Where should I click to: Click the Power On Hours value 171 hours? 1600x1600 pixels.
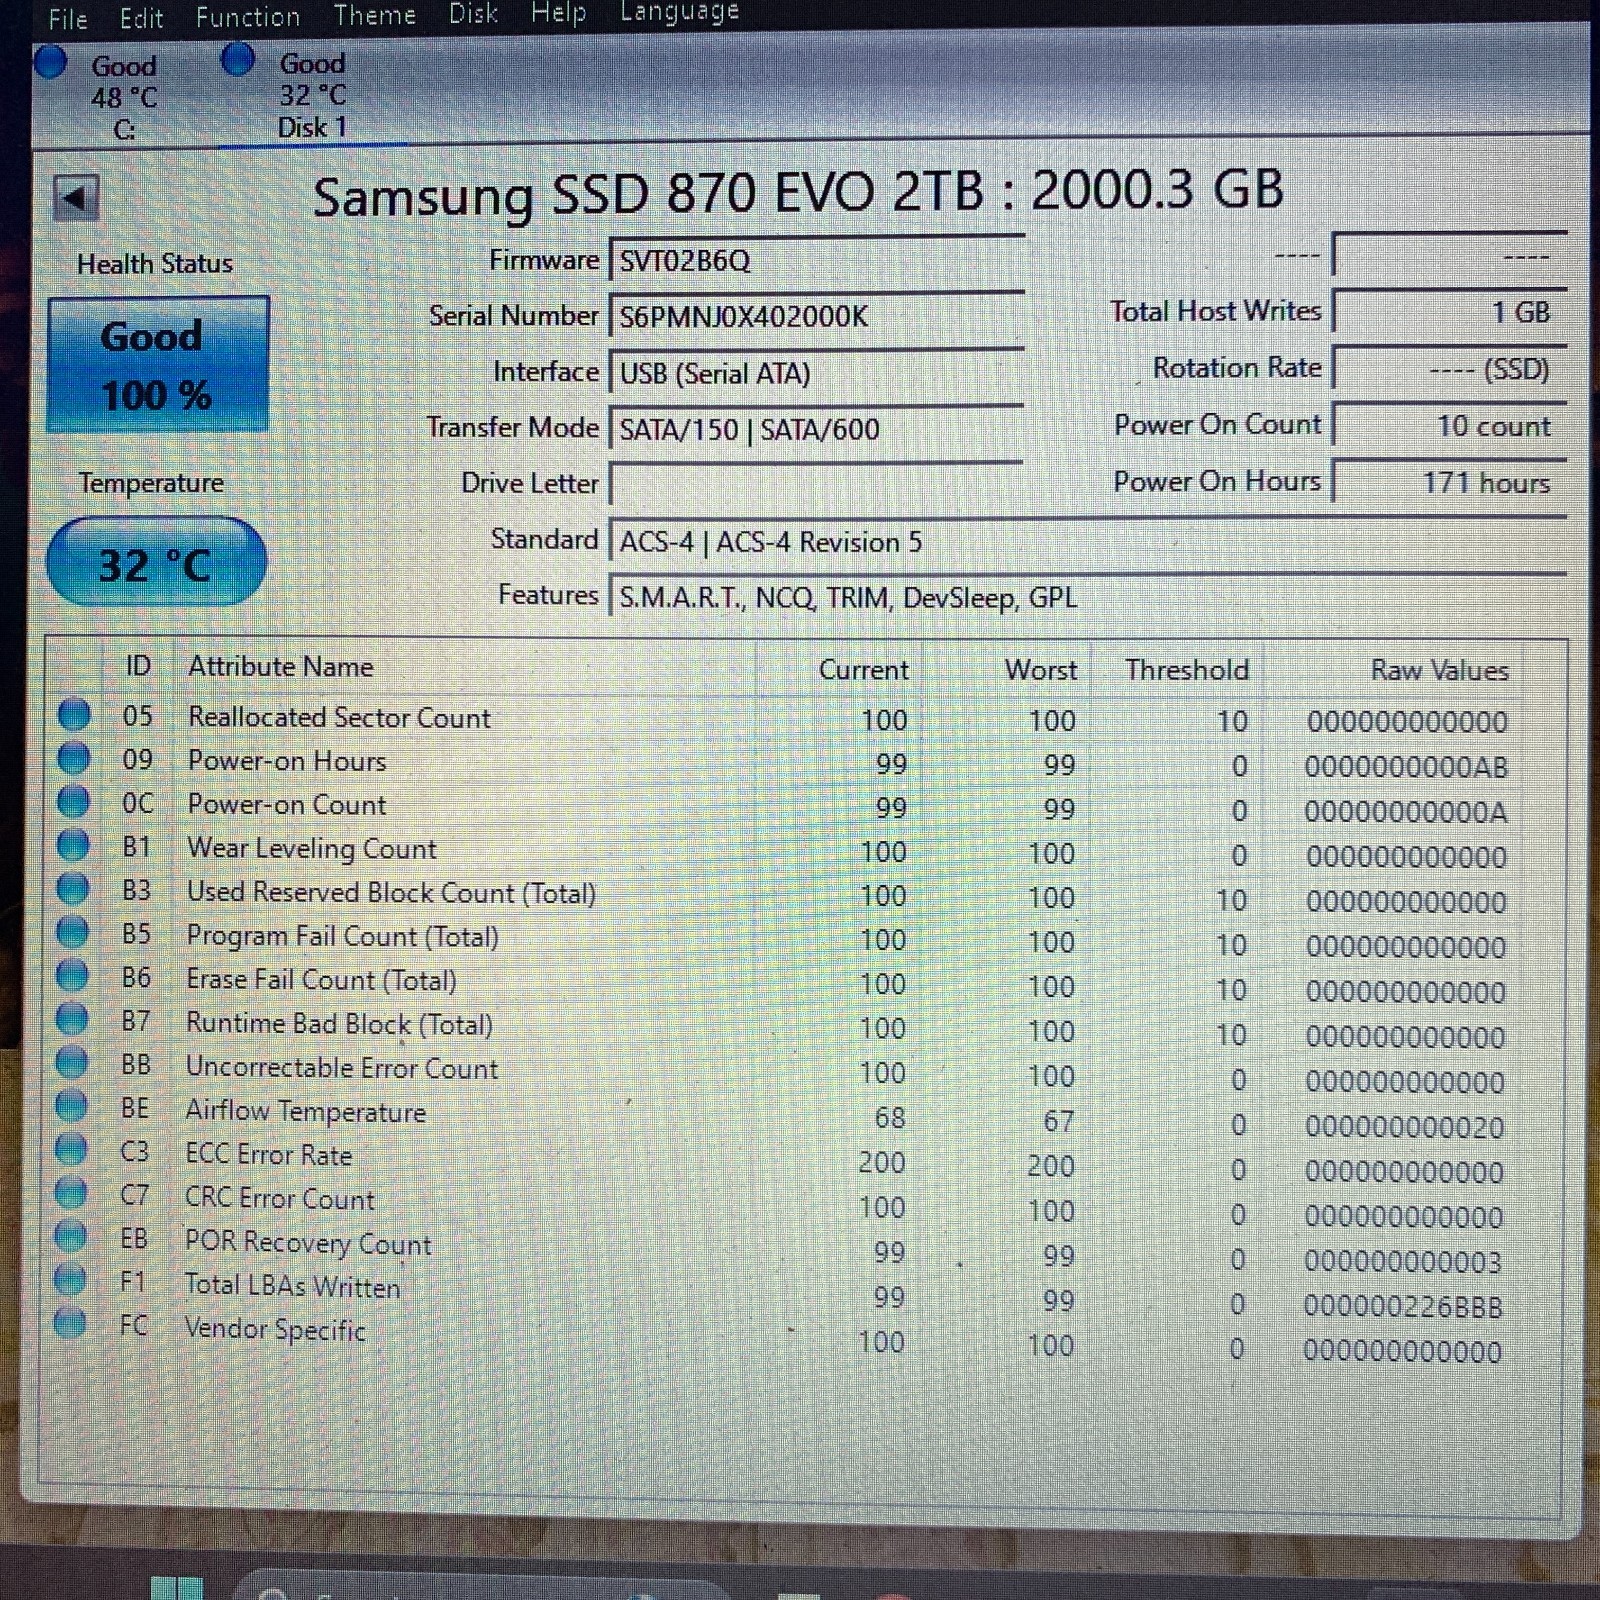coord(1450,482)
